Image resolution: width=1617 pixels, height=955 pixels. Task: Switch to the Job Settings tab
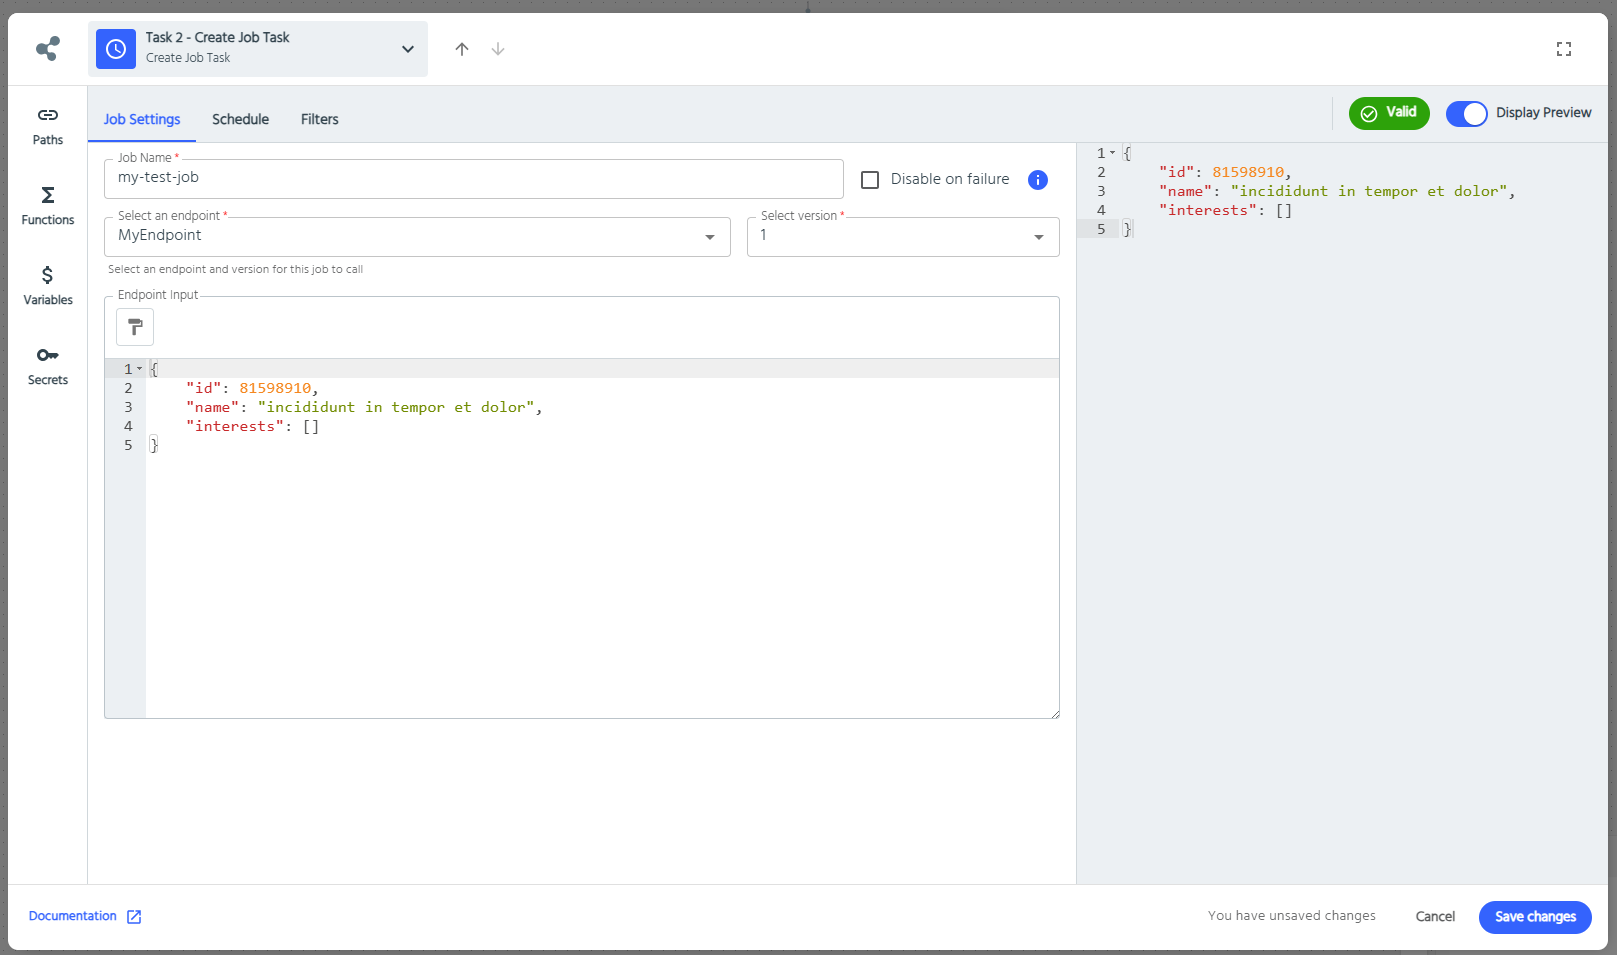(x=142, y=119)
